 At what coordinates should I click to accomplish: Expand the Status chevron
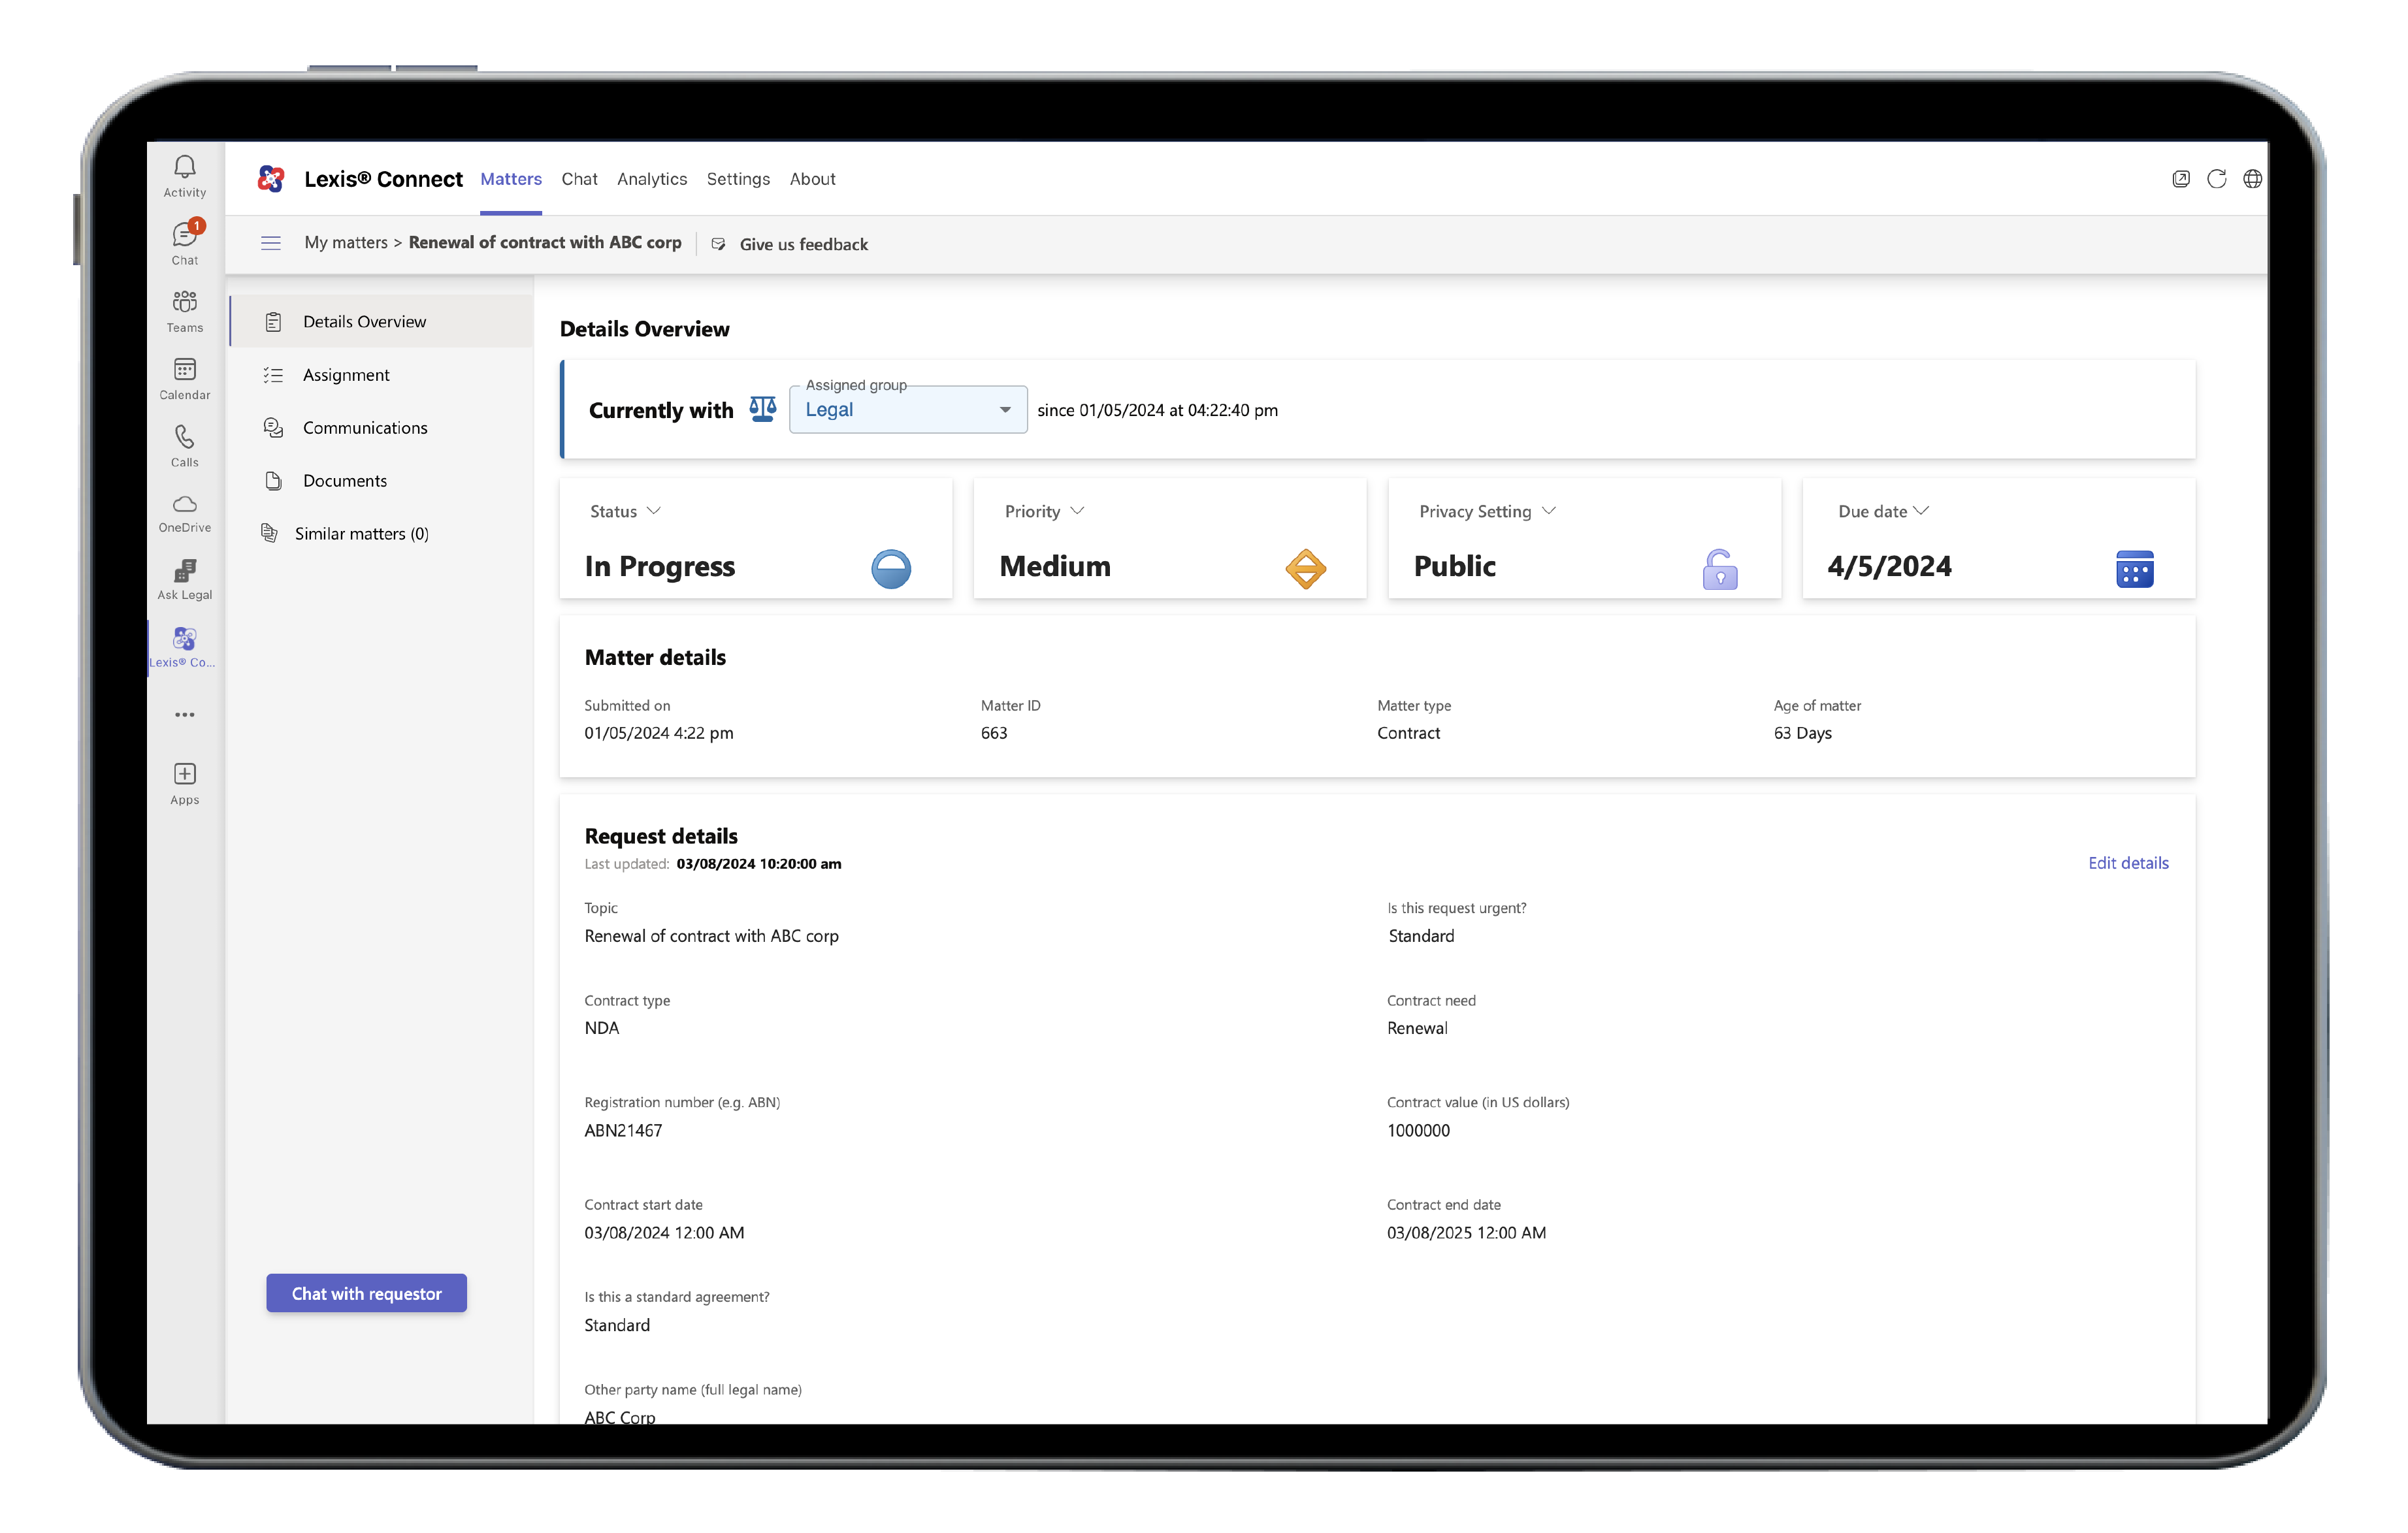coord(654,511)
